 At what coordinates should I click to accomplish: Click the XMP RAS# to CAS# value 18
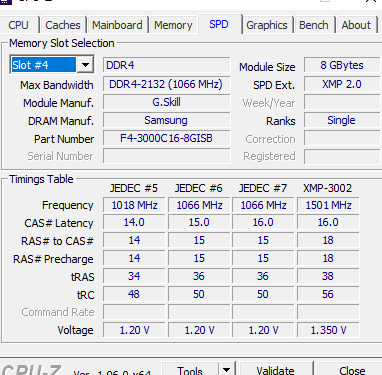[x=328, y=240]
